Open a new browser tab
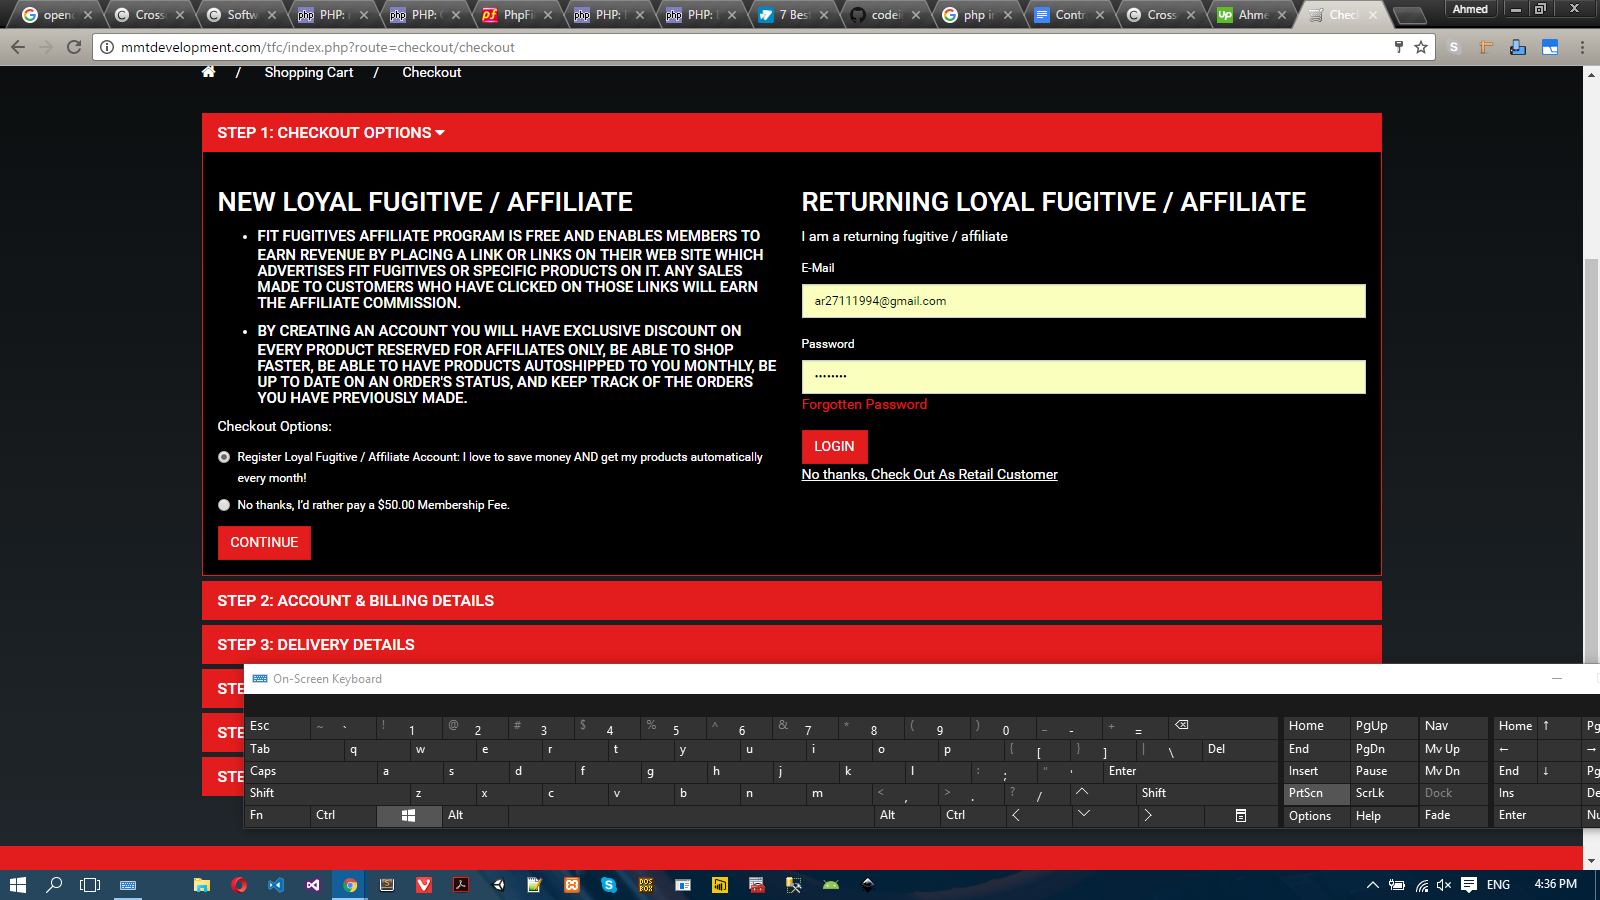 pyautogui.click(x=1409, y=15)
